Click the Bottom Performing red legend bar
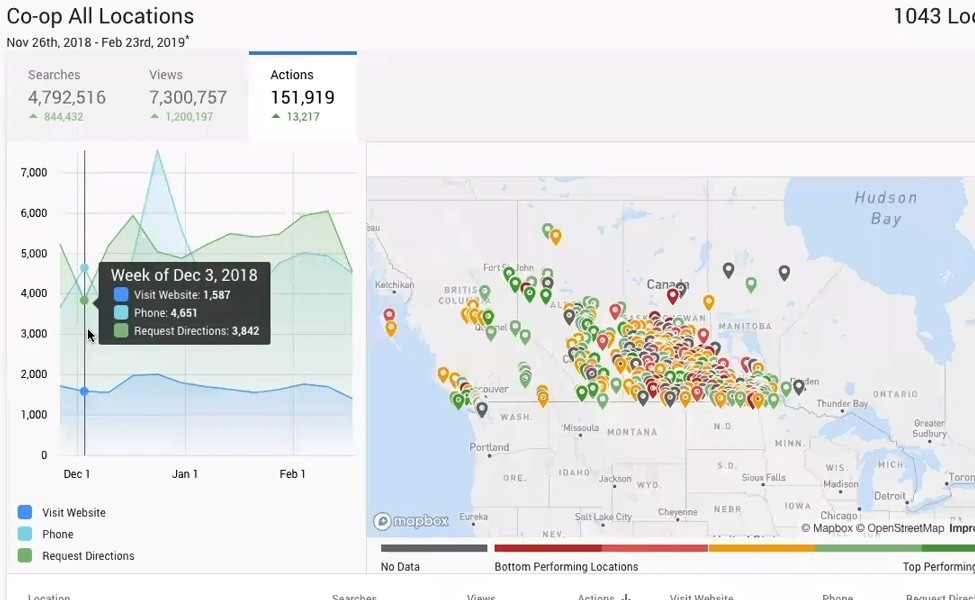Image resolution: width=975 pixels, height=600 pixels. pos(548,548)
